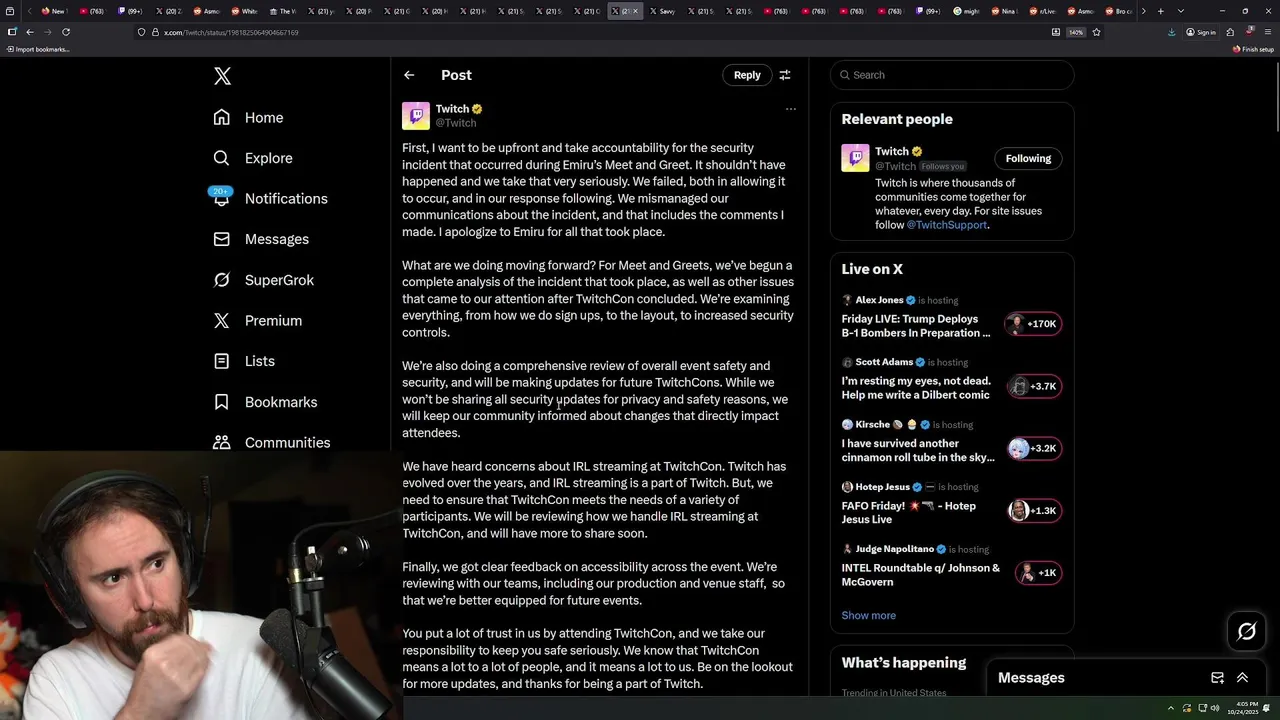Open Communities in the sidebar

click(271, 442)
